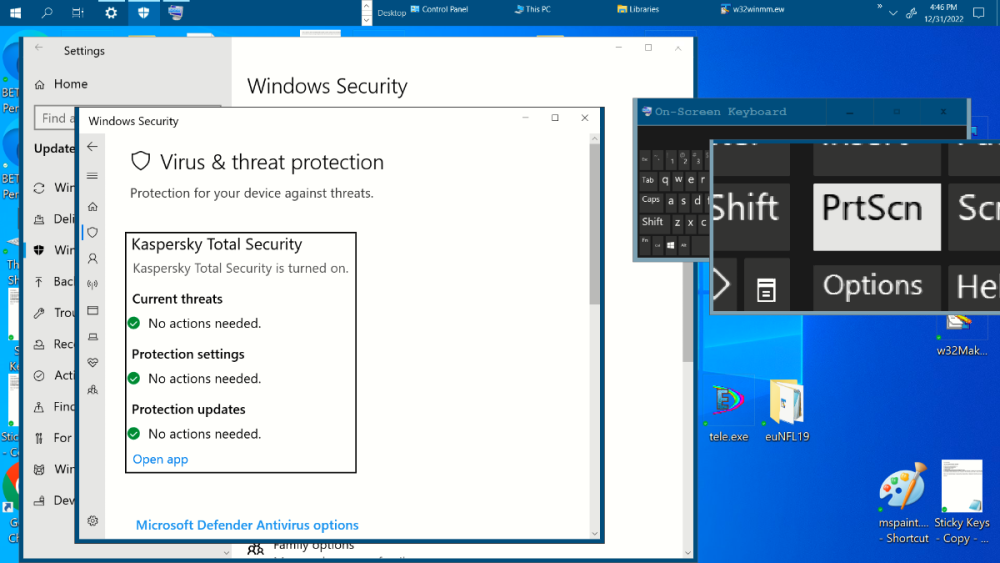Click the Settings window back arrow
The image size is (1000, 563).
coord(39,47)
